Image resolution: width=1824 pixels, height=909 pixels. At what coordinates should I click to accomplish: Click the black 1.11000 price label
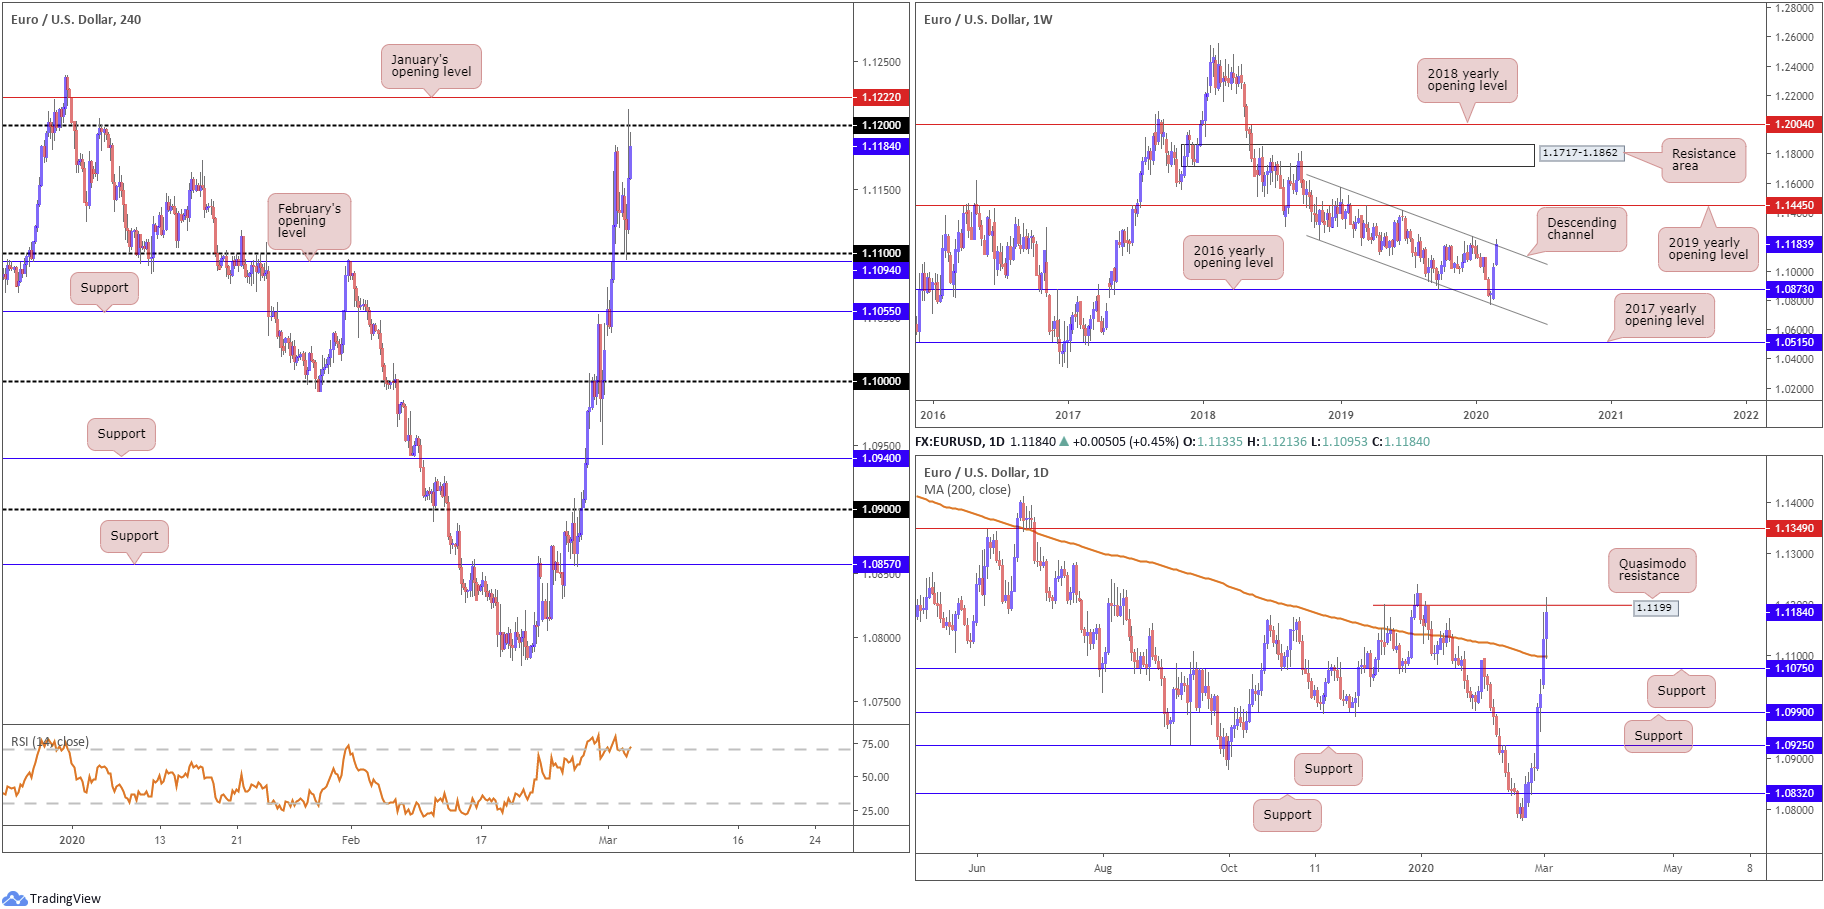point(881,253)
